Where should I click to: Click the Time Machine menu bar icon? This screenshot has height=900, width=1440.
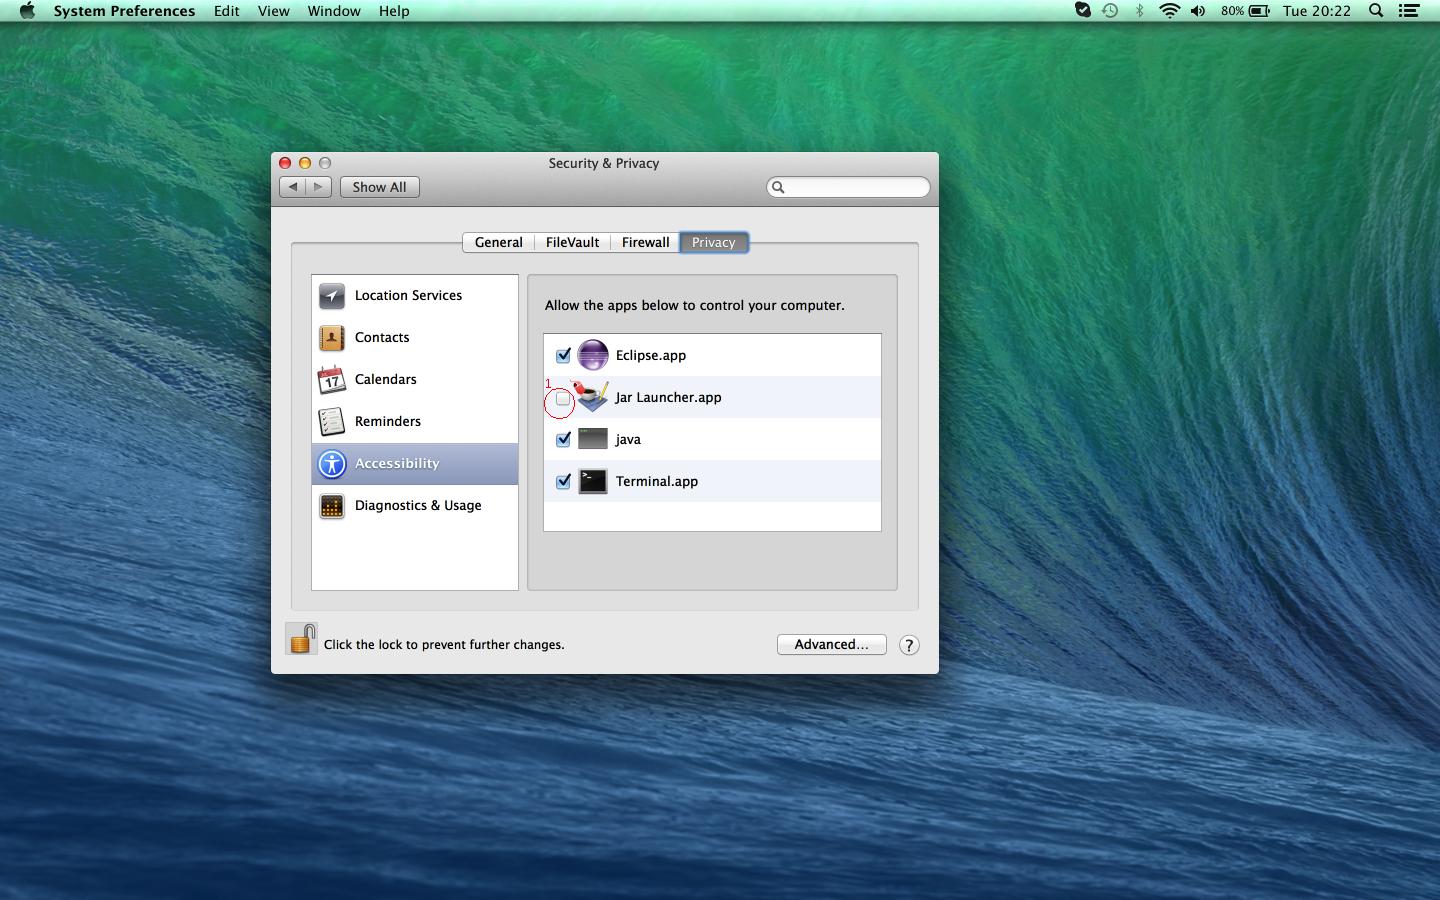coord(1110,11)
